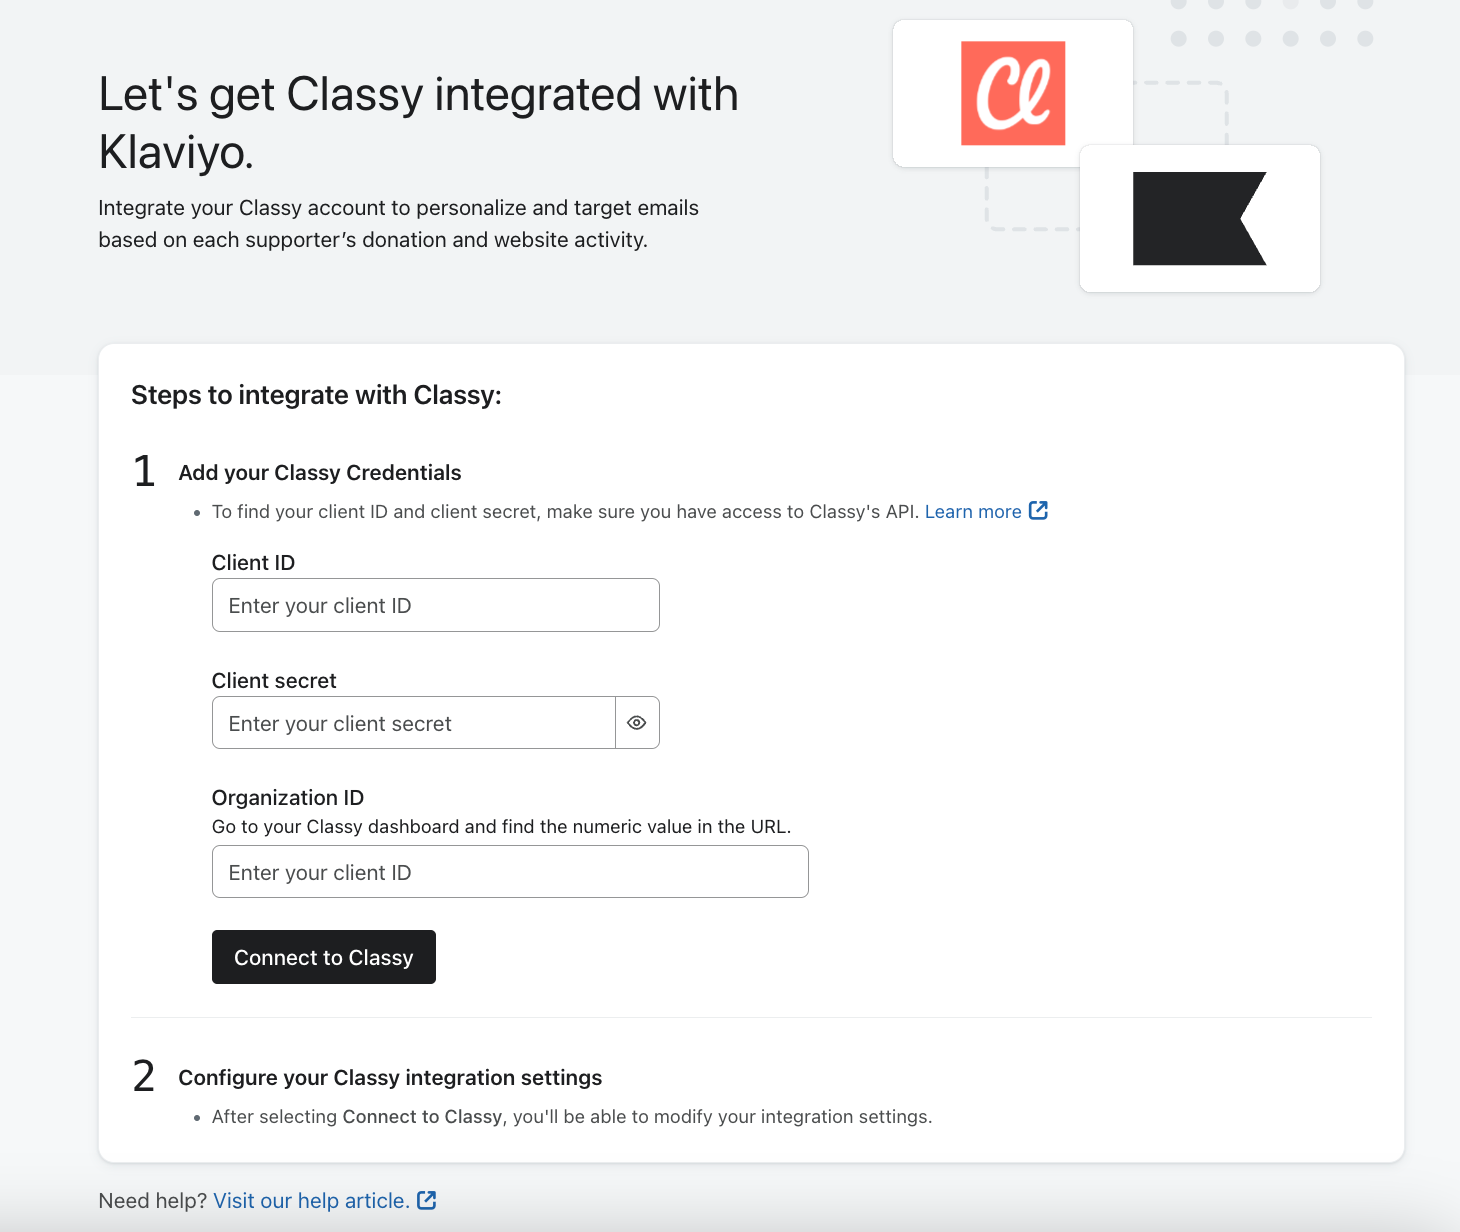This screenshot has height=1232, width=1460.
Task: Open the Learn more link
Action: (972, 512)
